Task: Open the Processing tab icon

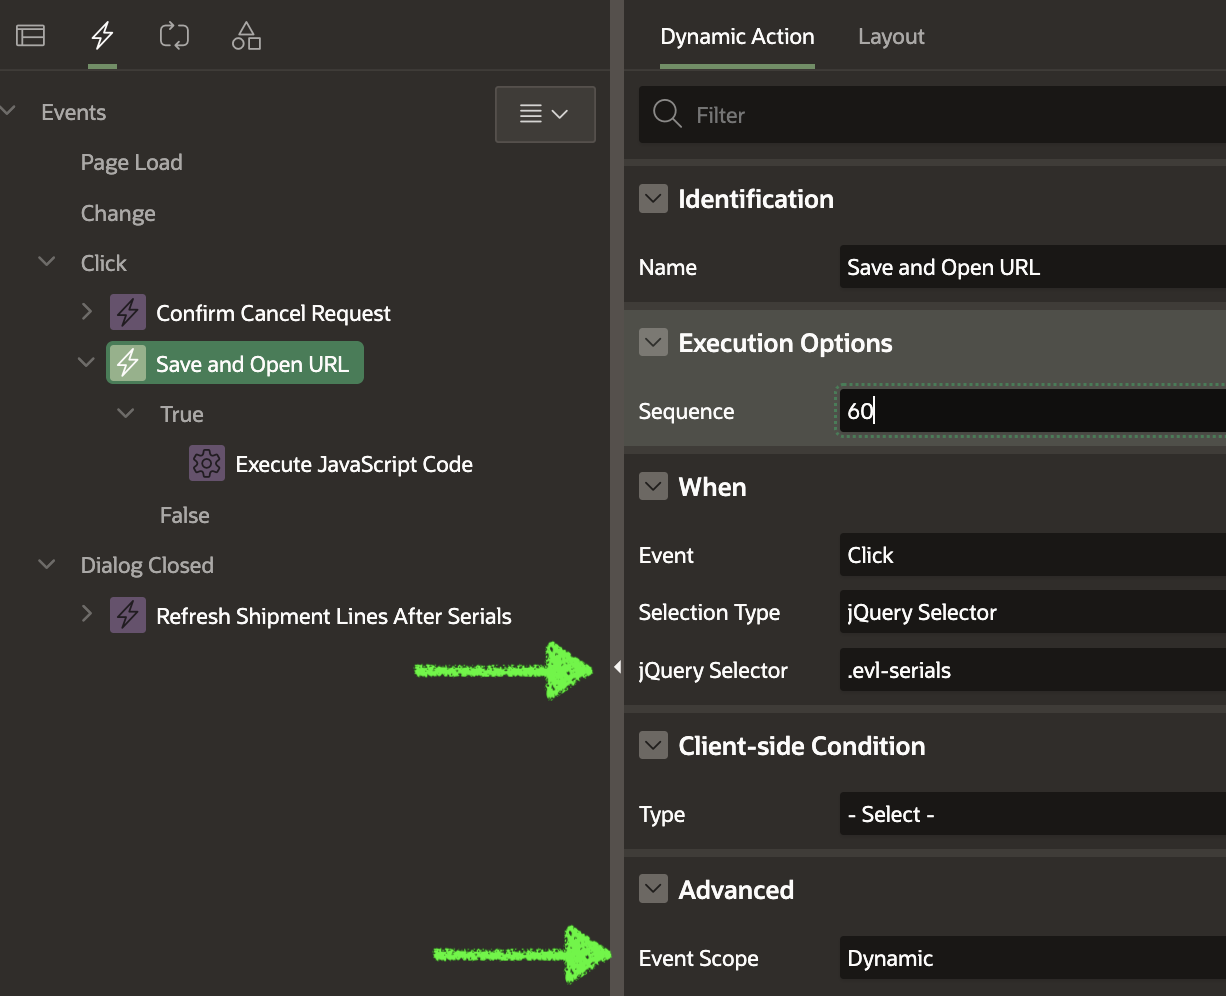Action: (174, 36)
